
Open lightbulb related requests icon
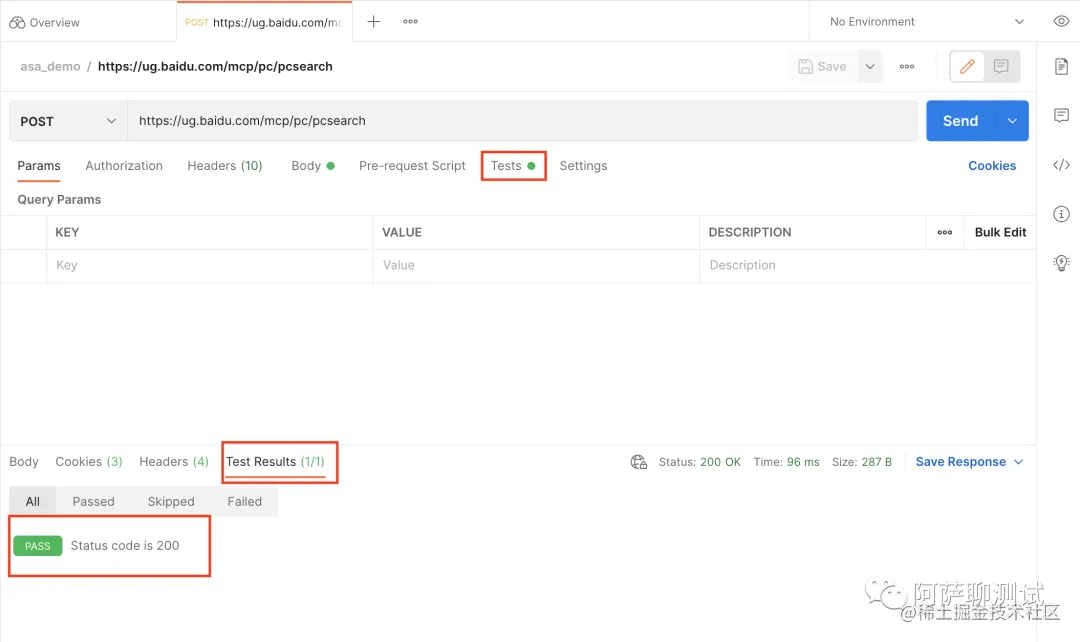click(1061, 262)
